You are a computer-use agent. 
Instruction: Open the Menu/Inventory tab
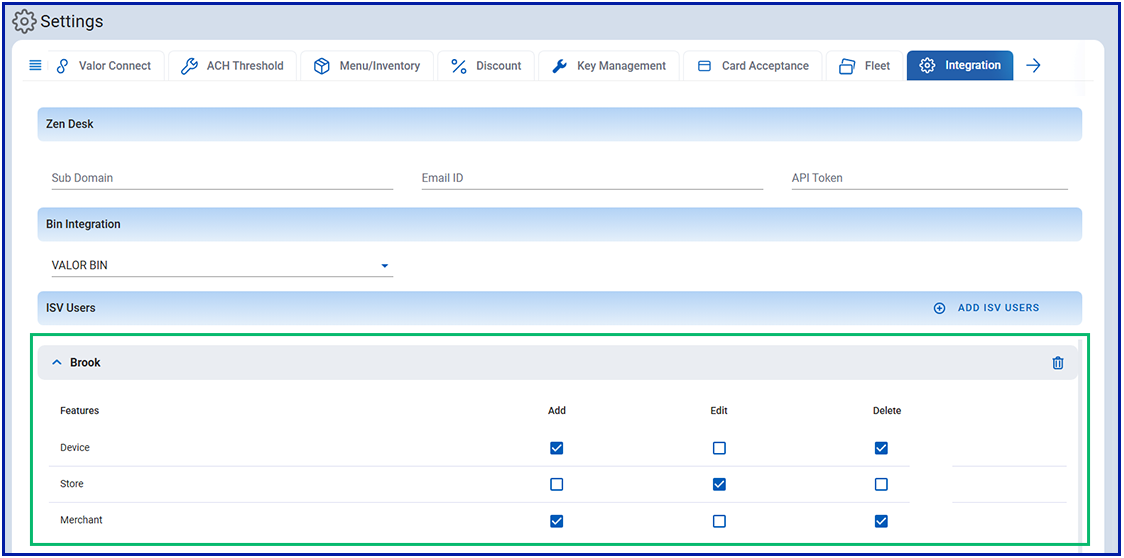pos(367,65)
